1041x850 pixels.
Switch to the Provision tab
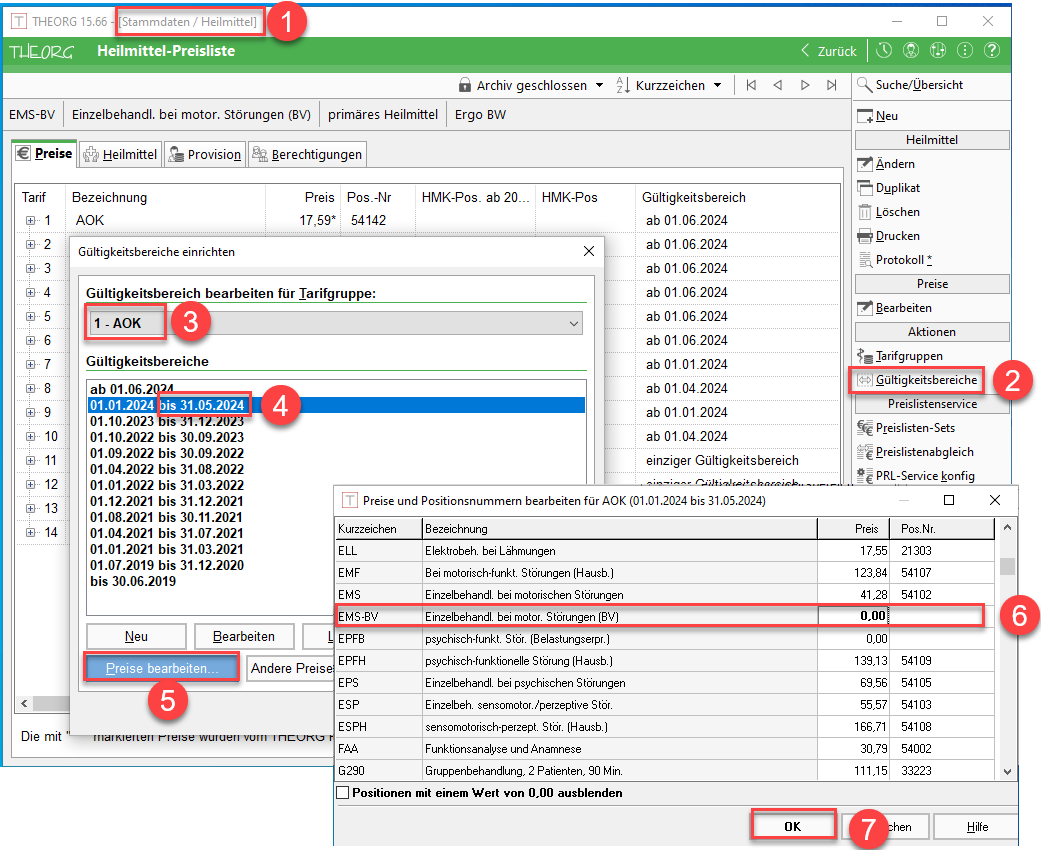click(203, 154)
